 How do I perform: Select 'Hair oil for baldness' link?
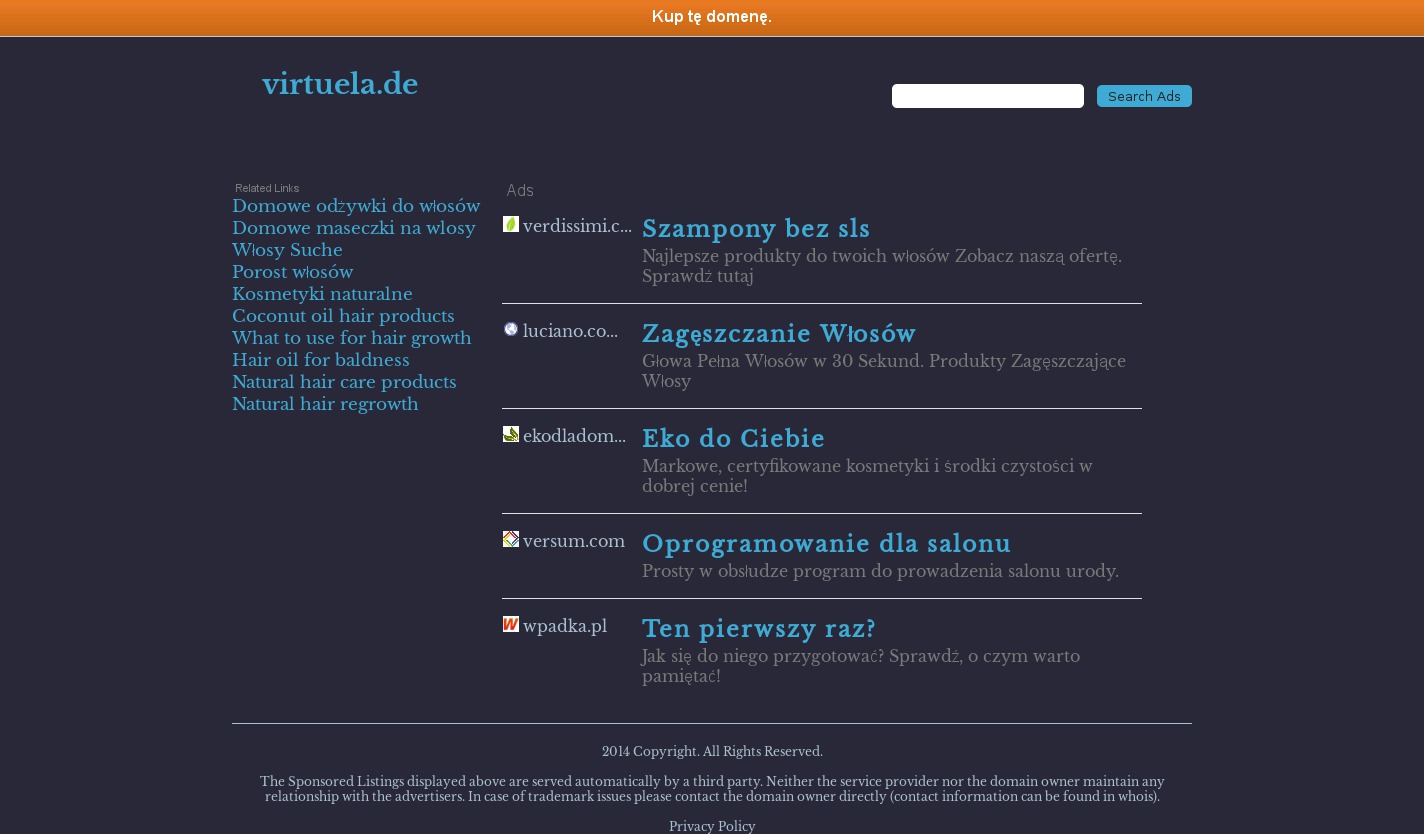[x=321, y=360]
